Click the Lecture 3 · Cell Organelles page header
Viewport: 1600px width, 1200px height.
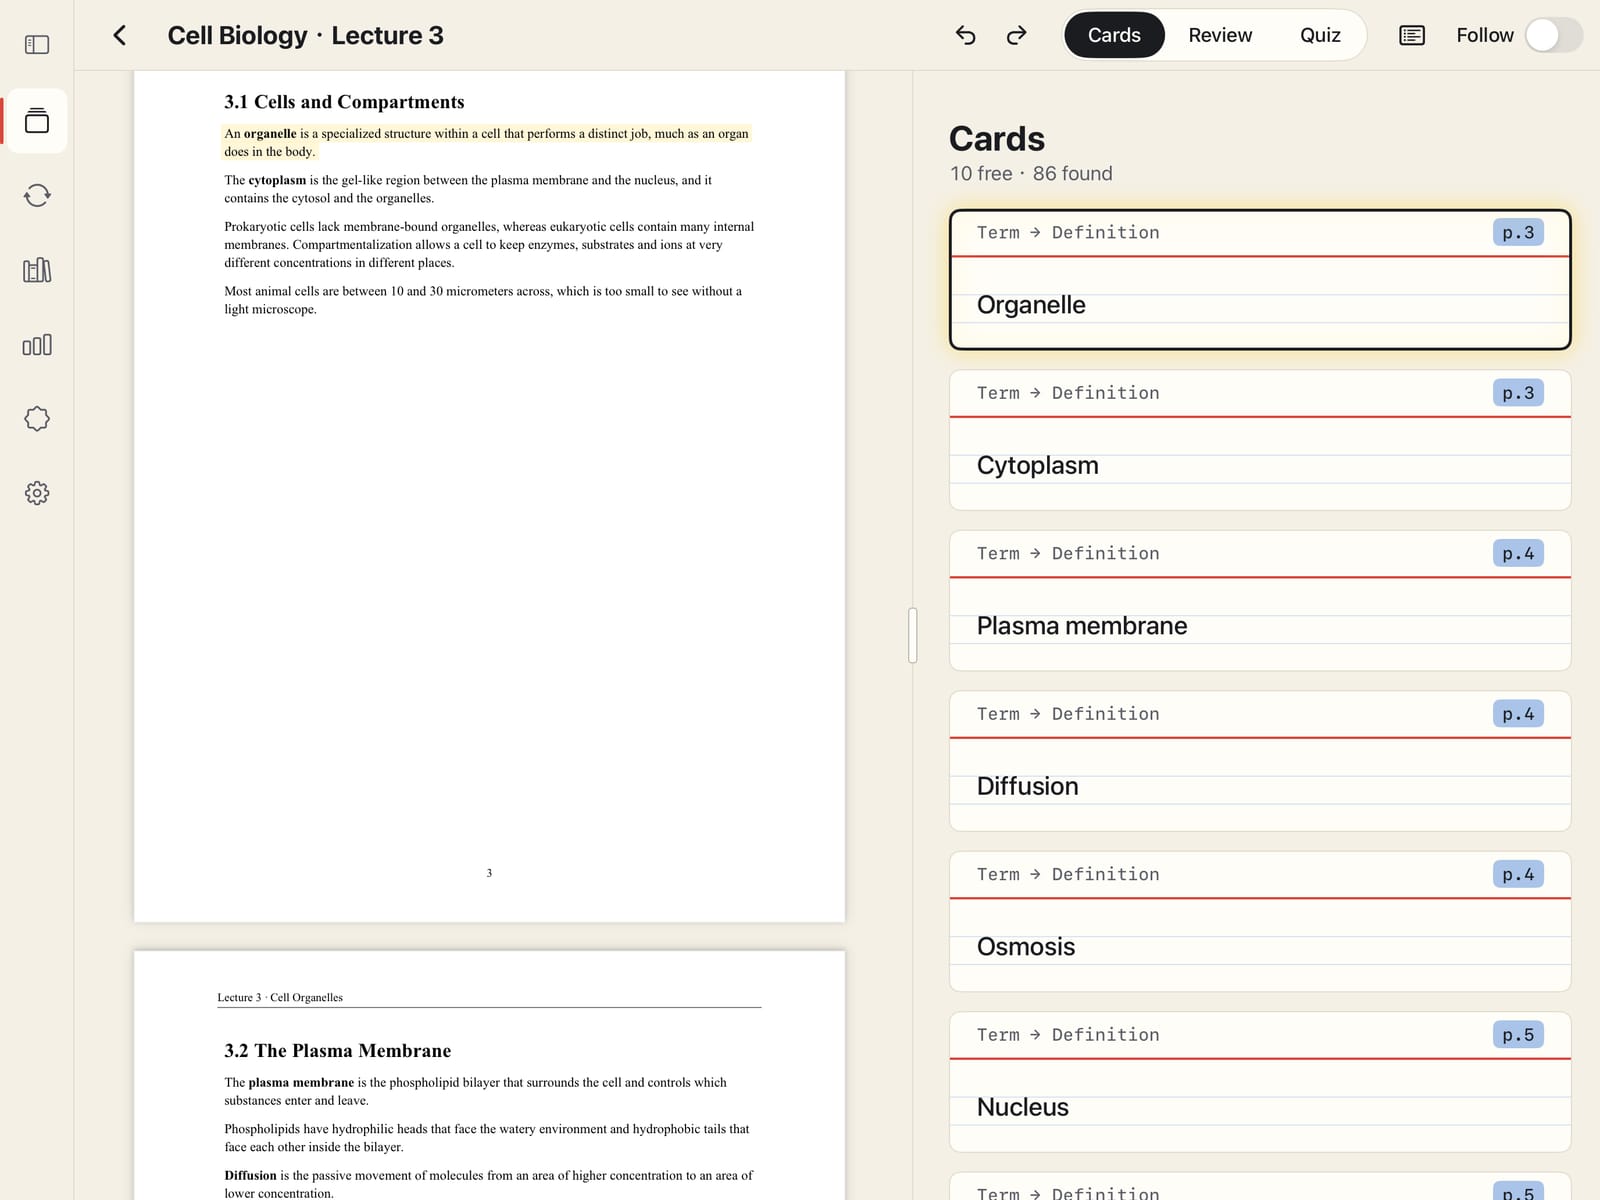click(x=280, y=998)
